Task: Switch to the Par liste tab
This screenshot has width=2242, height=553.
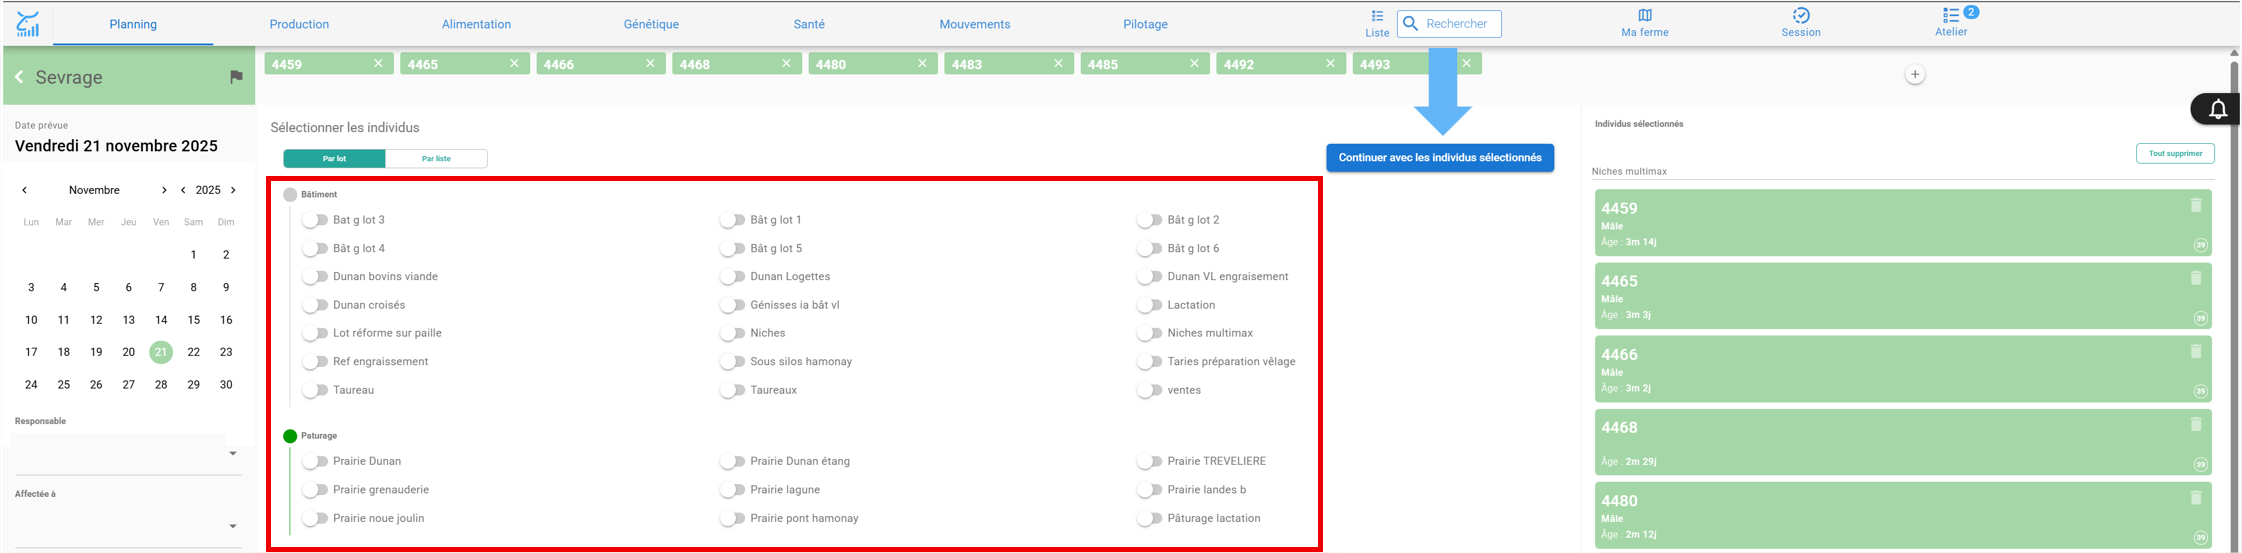Action: pyautogui.click(x=436, y=158)
